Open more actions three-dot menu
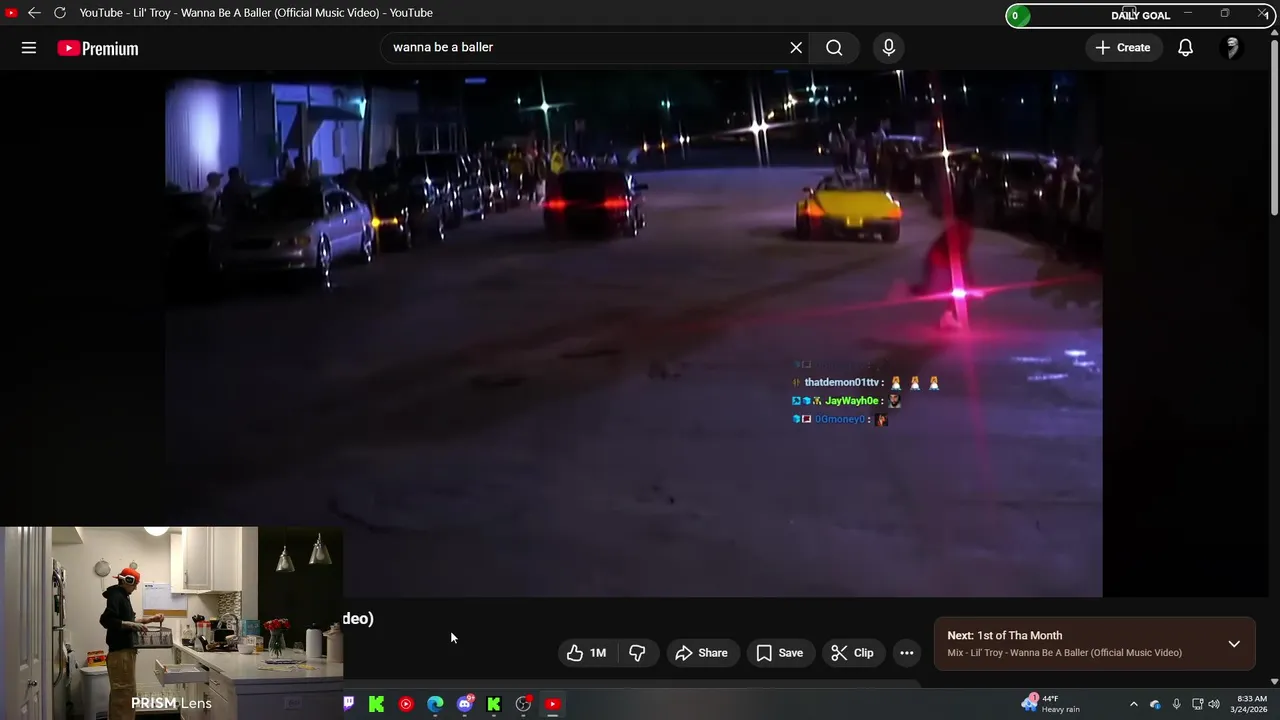This screenshot has width=1280, height=720. click(x=906, y=653)
